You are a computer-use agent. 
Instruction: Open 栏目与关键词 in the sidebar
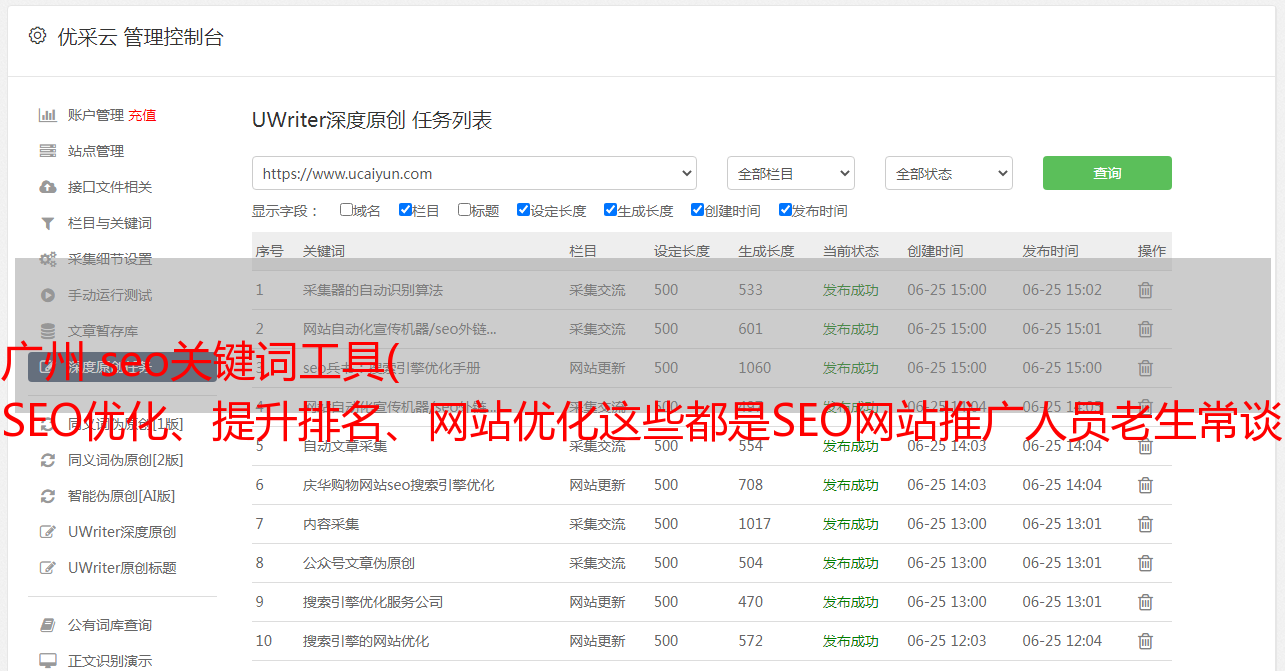point(110,223)
